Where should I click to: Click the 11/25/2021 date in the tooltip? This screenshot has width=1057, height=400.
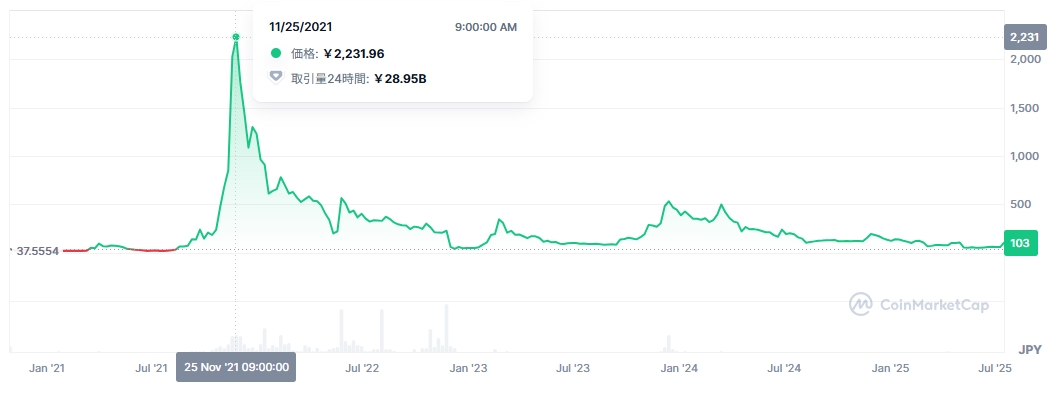(x=302, y=27)
